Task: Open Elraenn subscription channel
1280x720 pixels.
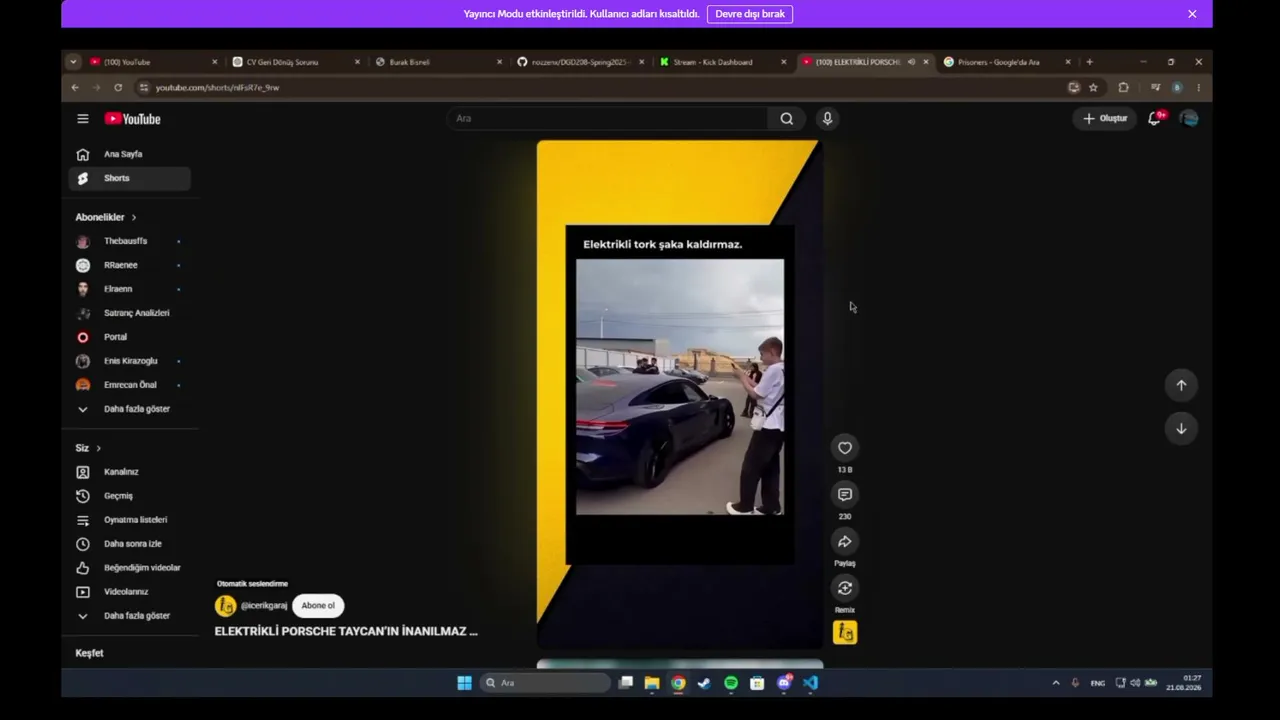Action: (130, 289)
